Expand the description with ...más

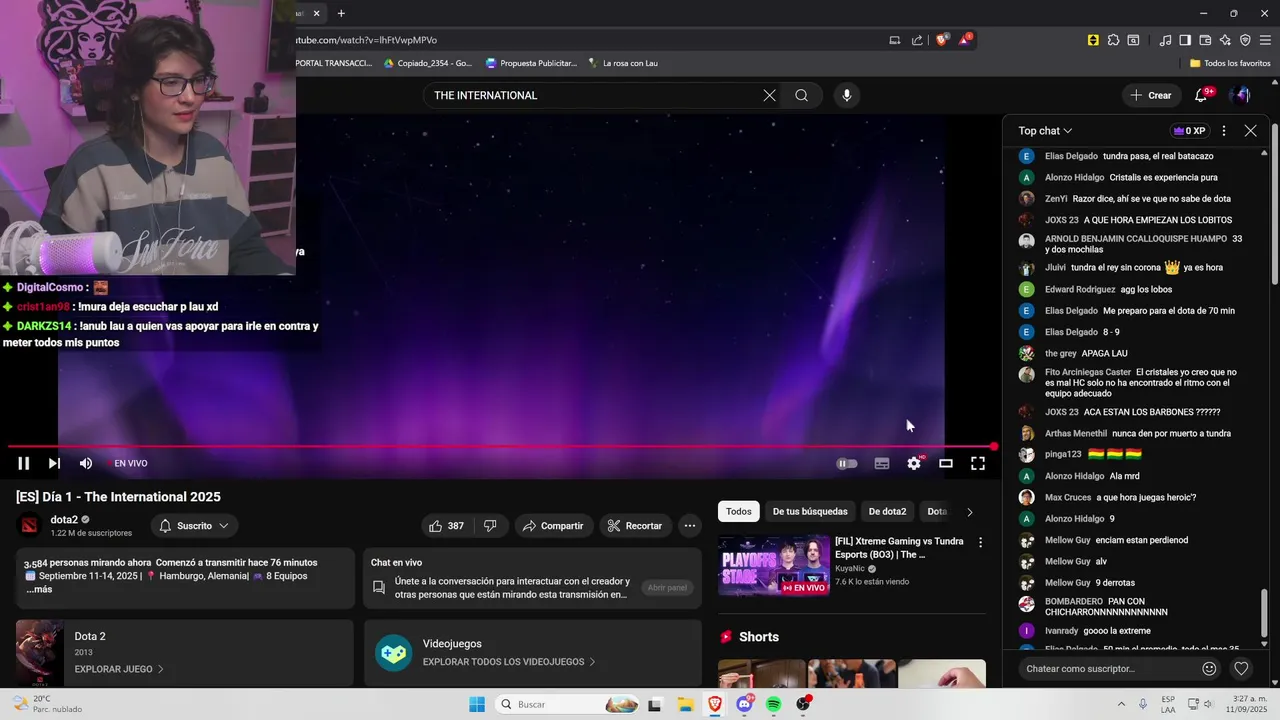point(38,590)
